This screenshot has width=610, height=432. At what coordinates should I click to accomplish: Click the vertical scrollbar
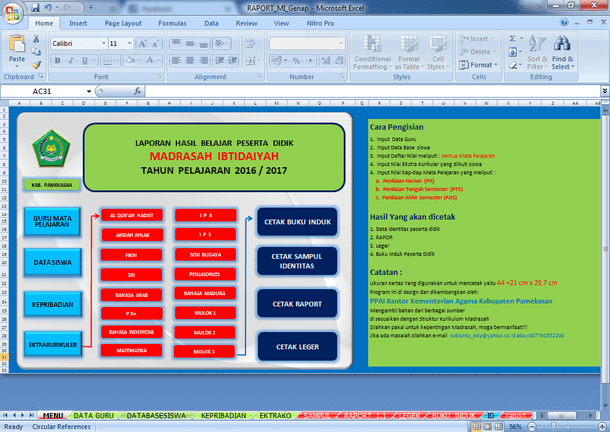pos(605,249)
